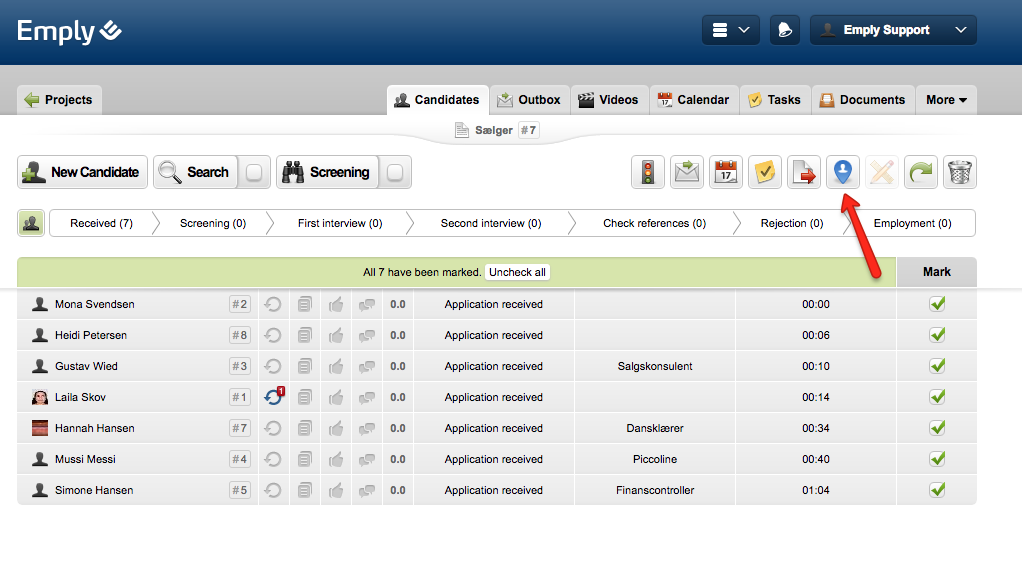Click the yellow task note icon
The height and width of the screenshot is (587, 1022).
[x=764, y=172]
